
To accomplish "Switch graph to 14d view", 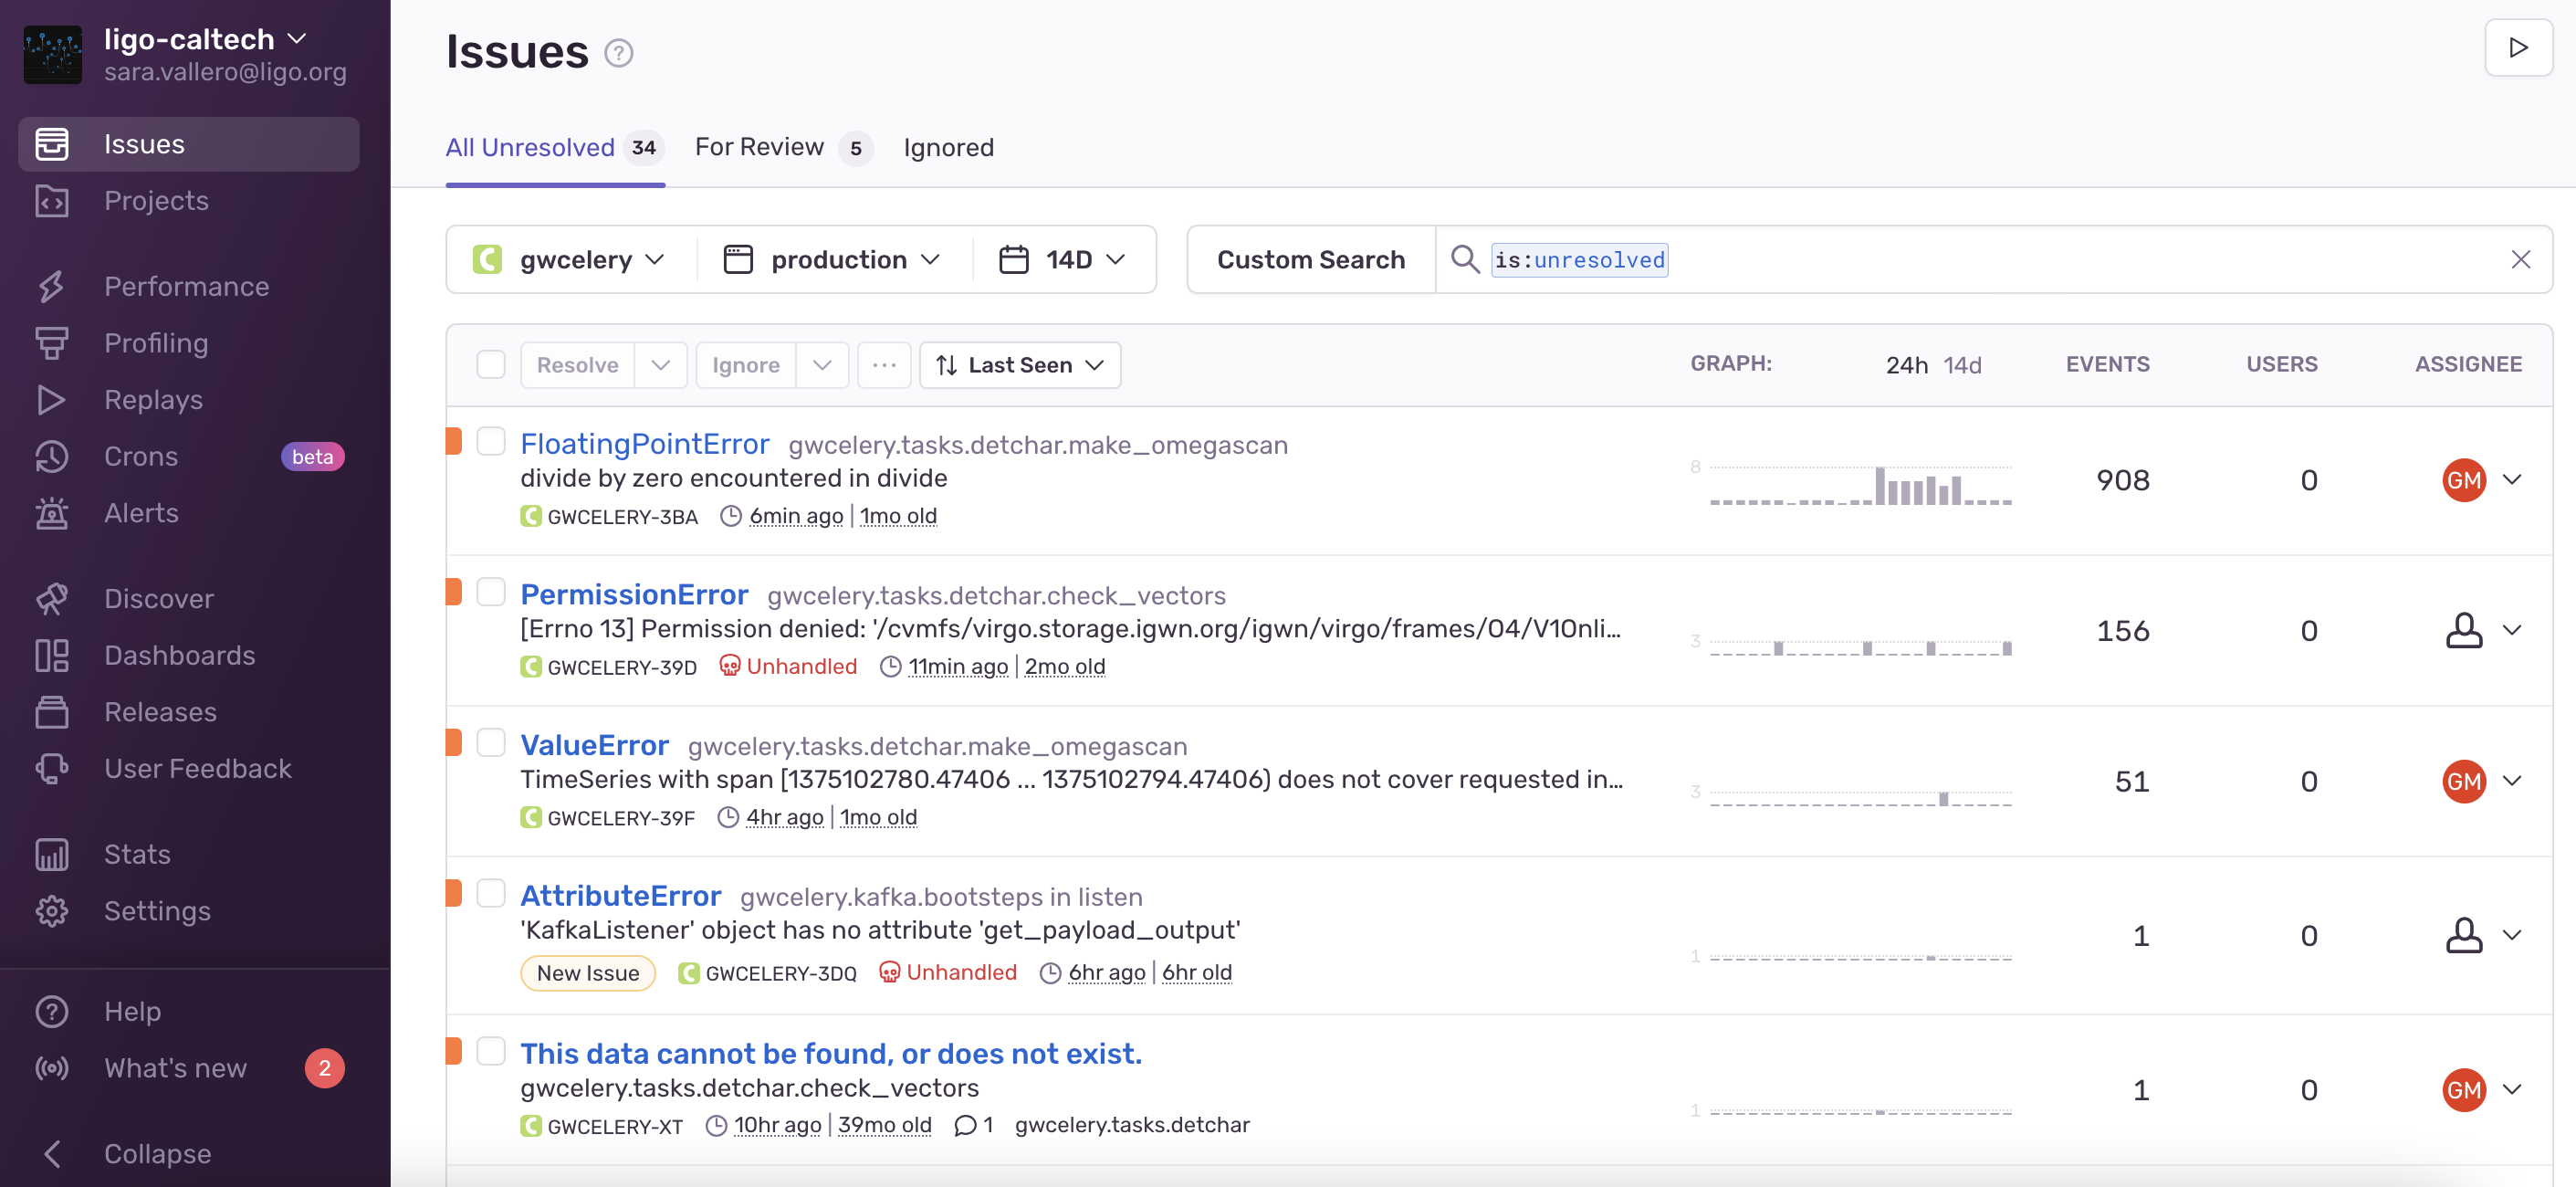I will point(1962,365).
